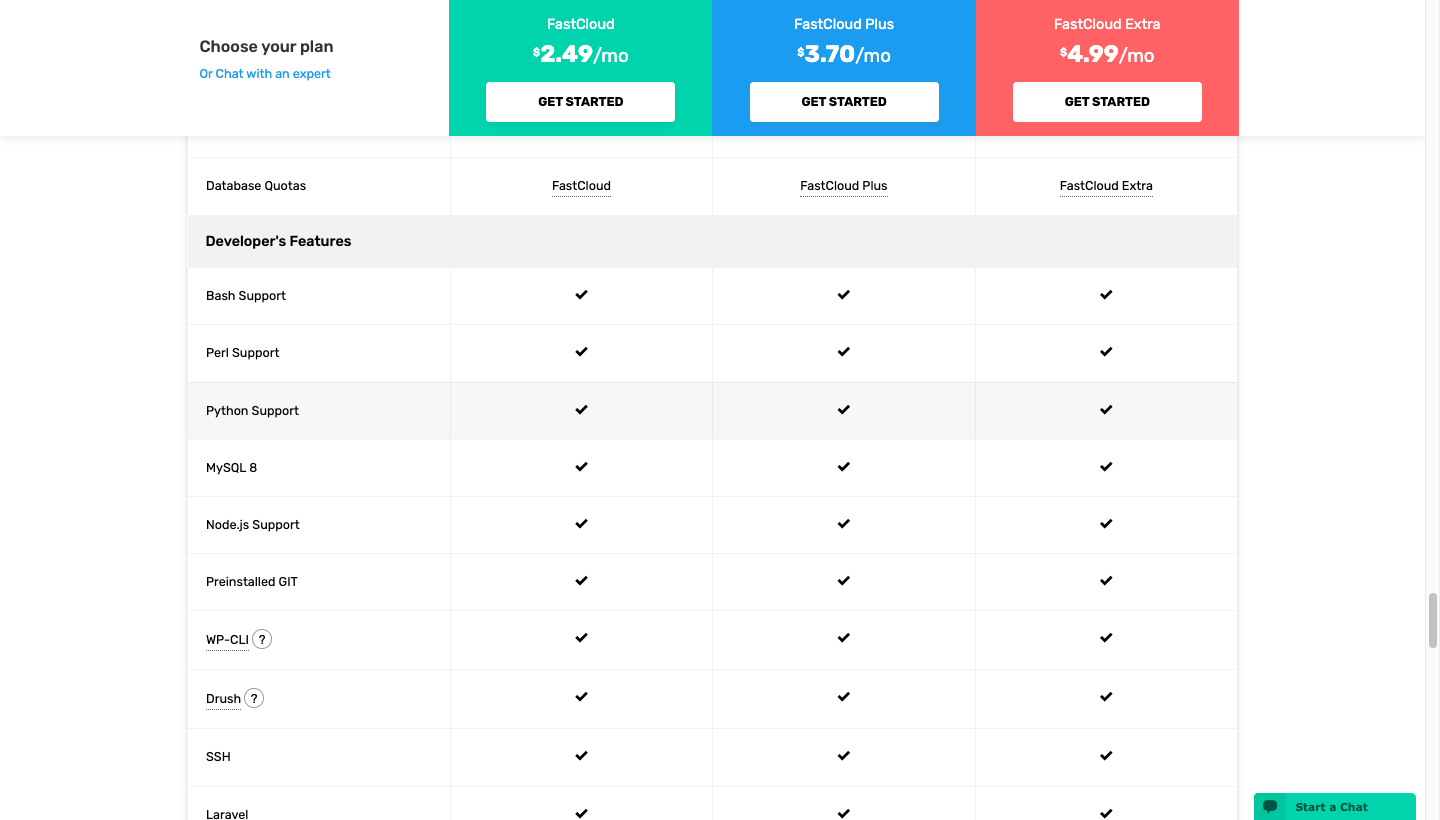Click the Developer's Features section heading
Screen dimensions: 1440x820
click(278, 241)
